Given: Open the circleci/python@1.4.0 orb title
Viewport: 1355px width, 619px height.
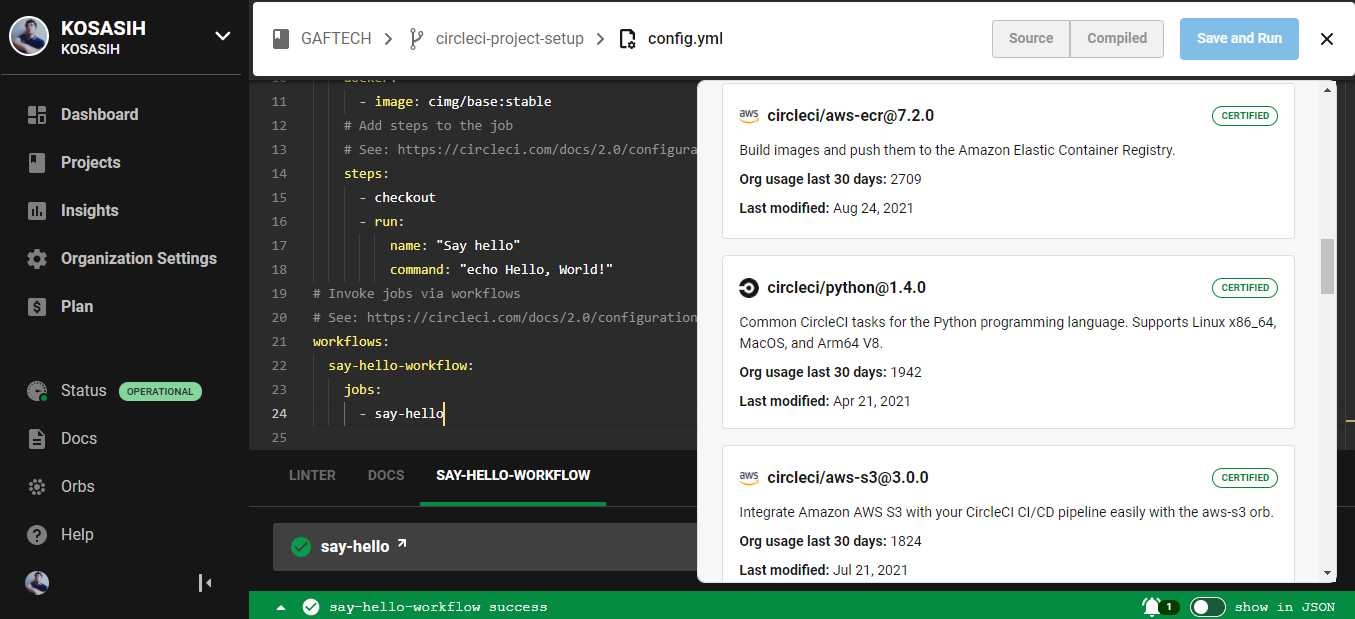Looking at the screenshot, I should (x=847, y=288).
